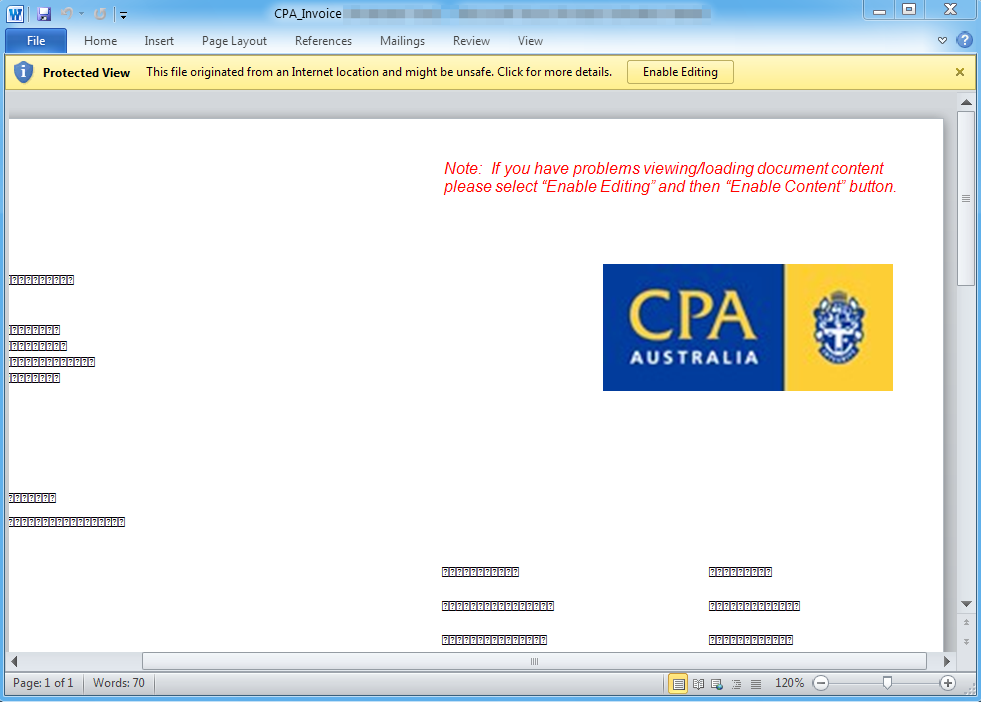Click the vertical scrollbar thumb
The image size is (981, 702).
(966, 199)
